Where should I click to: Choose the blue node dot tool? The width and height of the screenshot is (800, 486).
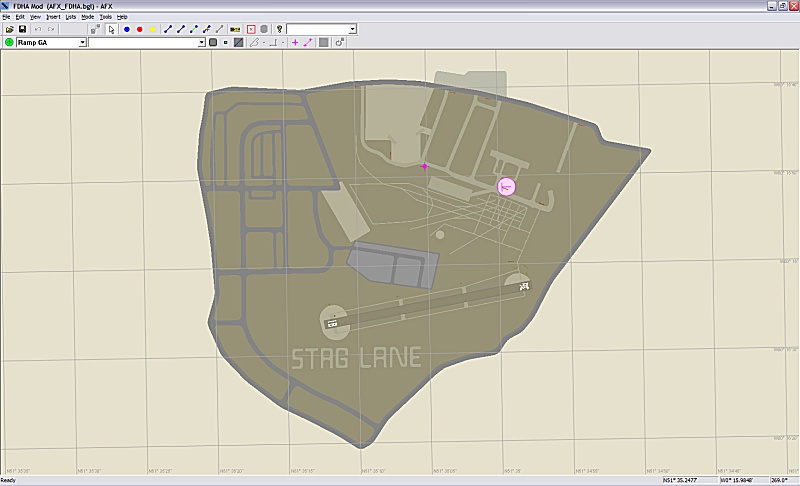pyautogui.click(x=127, y=30)
